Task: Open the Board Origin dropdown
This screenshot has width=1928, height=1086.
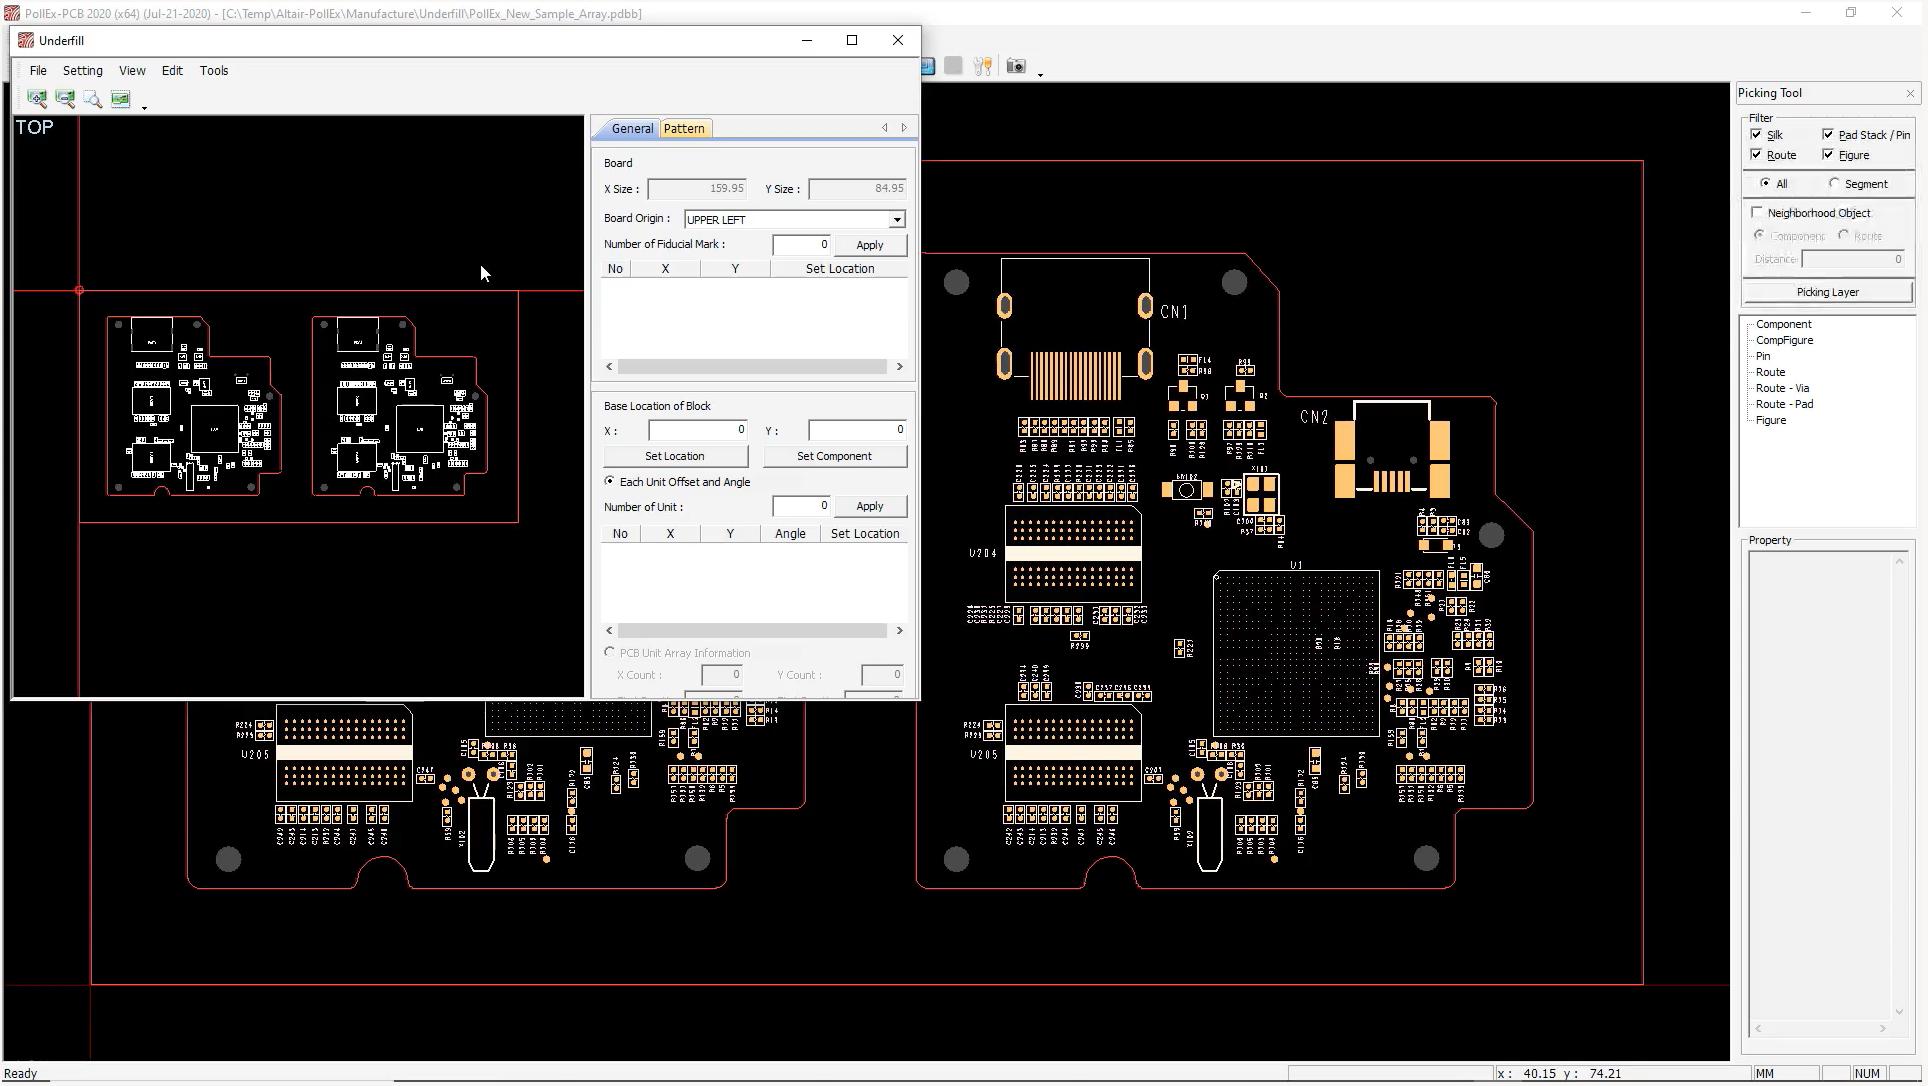Action: coord(897,219)
